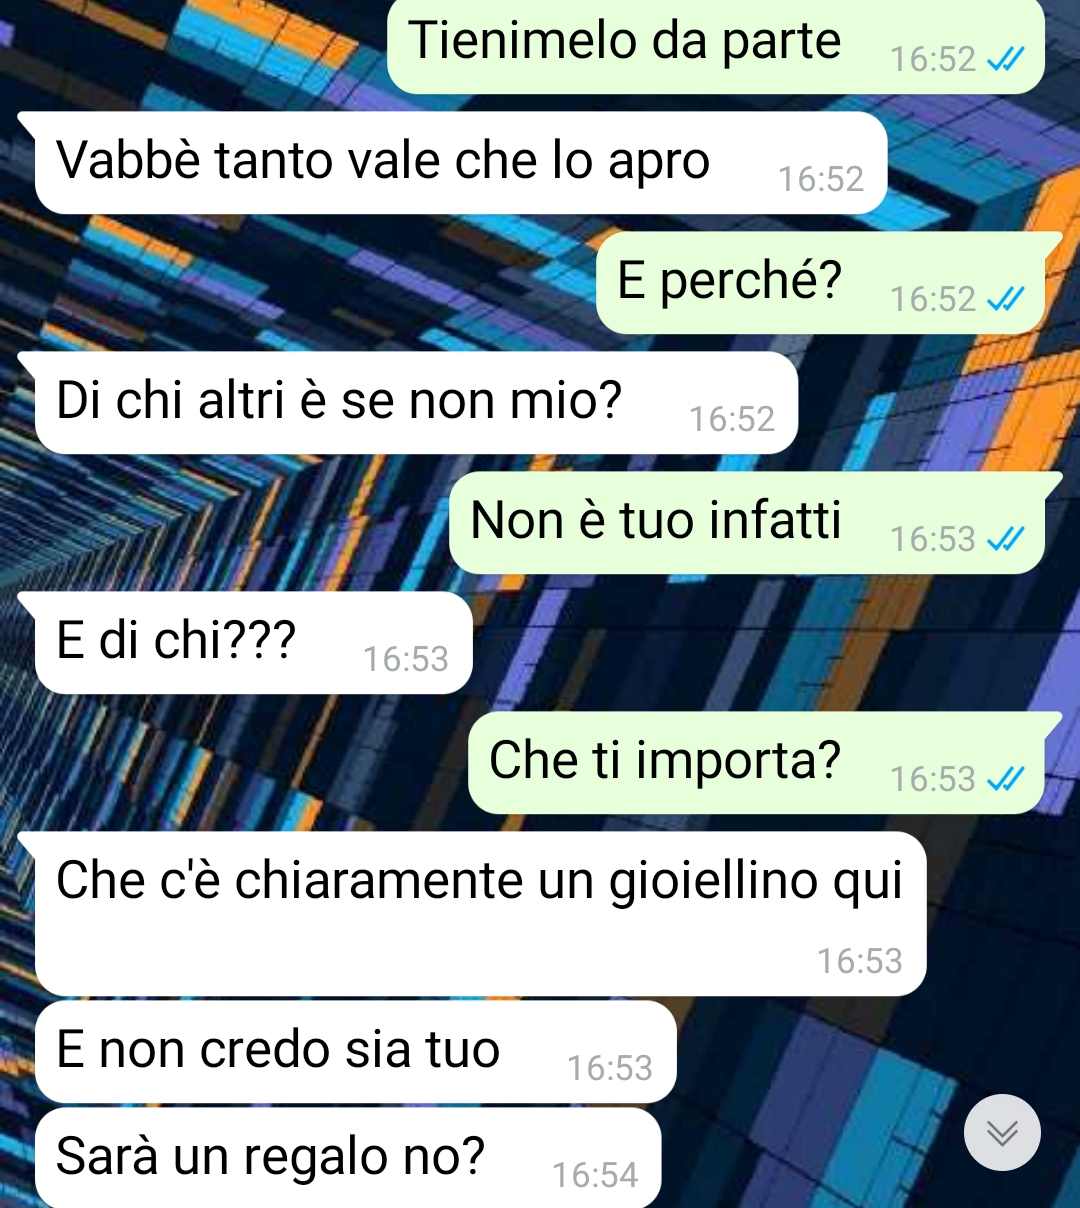This screenshot has width=1080, height=1208.
Task: Select message 'Vabbè tanto vale che lo apro'
Action: [461, 162]
